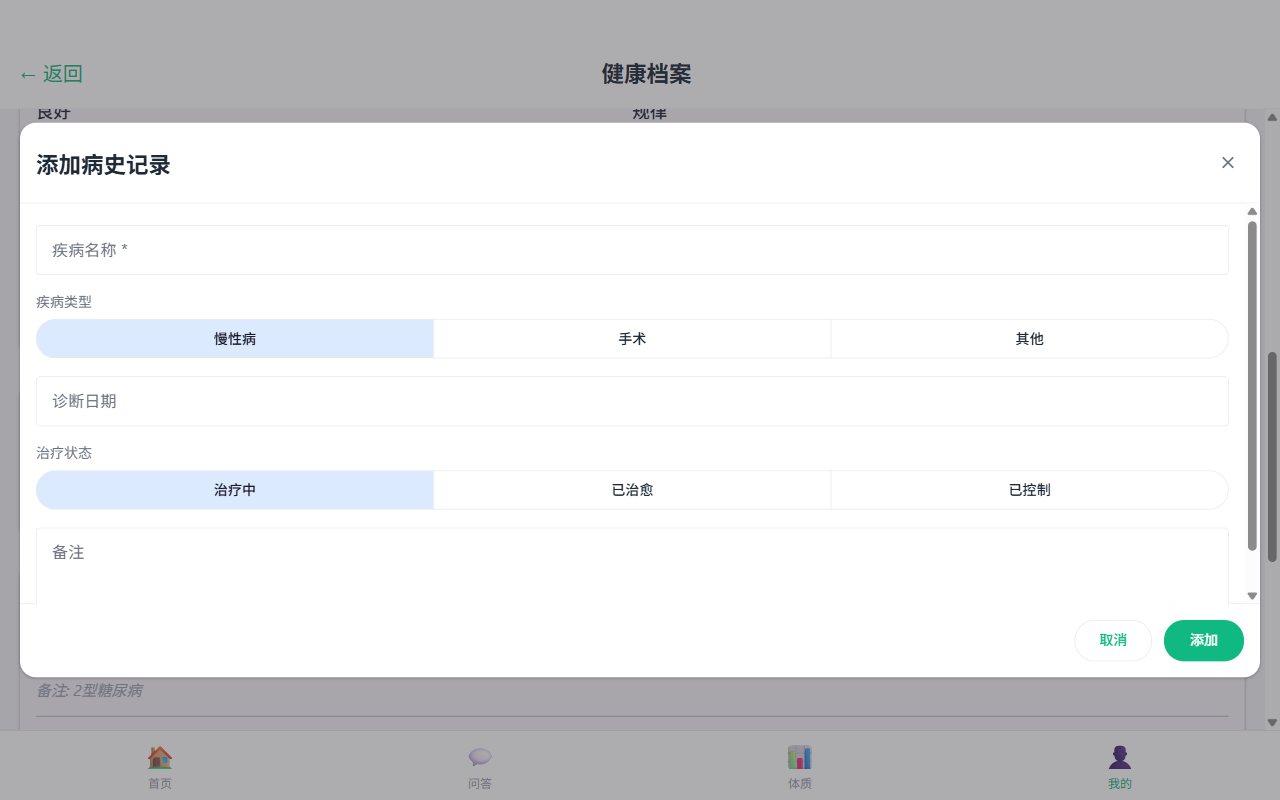This screenshot has width=1280, height=800.
Task: Select 其他 disease type
Action: (1029, 339)
